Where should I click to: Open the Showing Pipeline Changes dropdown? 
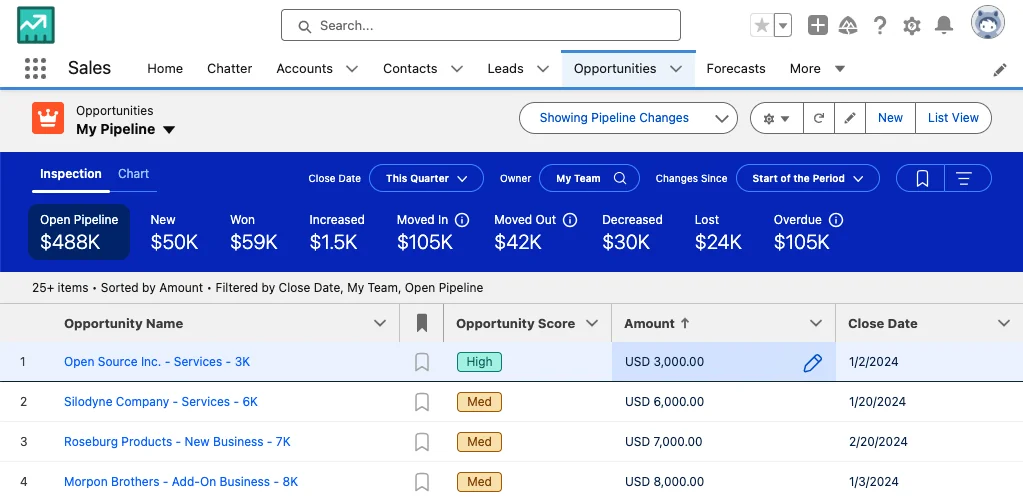click(x=628, y=118)
